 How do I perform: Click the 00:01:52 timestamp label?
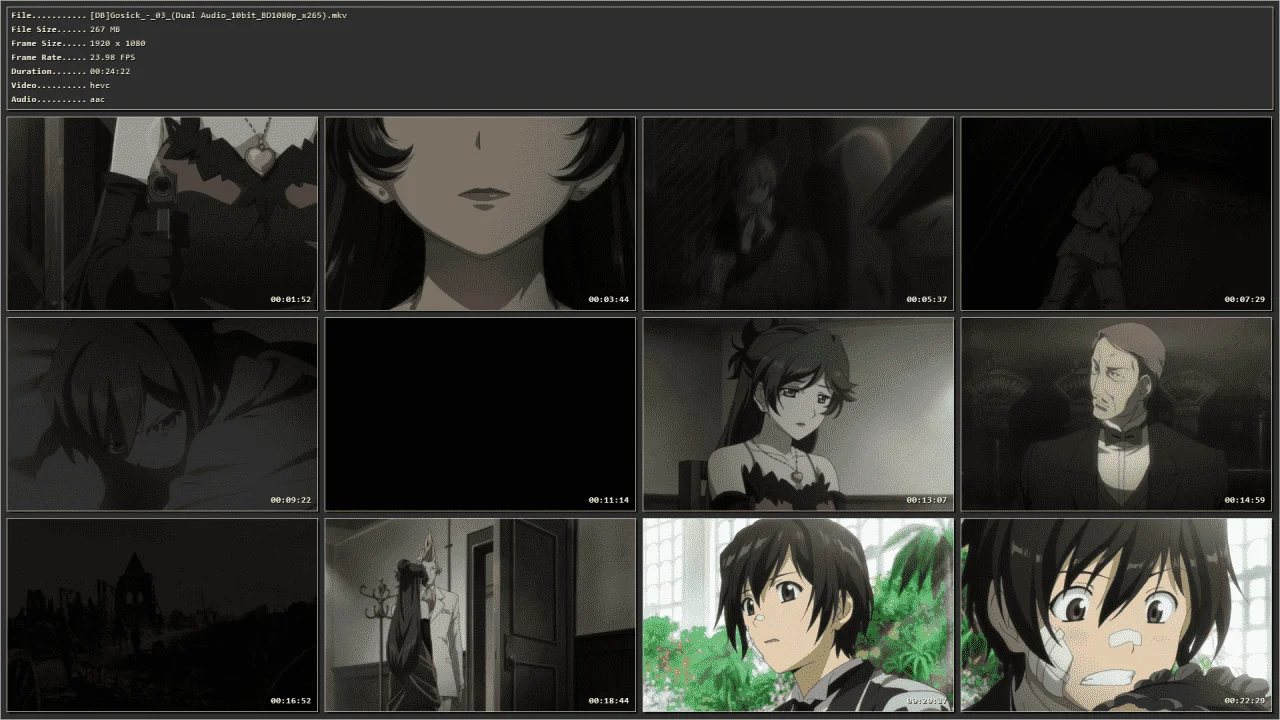pyautogui.click(x=291, y=300)
